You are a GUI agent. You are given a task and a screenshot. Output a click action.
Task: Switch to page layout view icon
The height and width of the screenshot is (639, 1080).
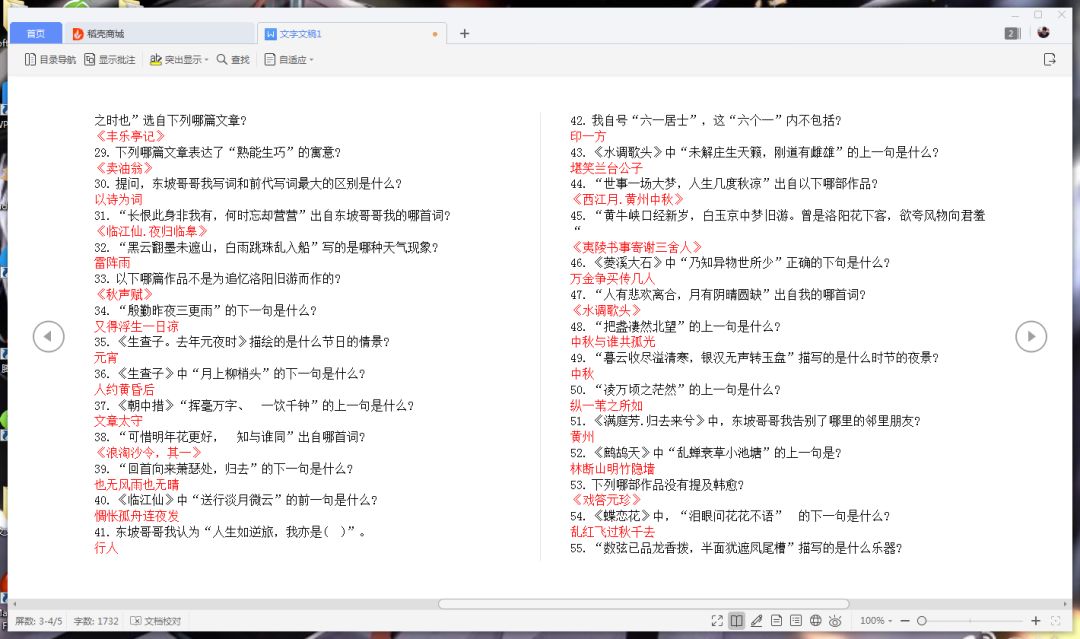click(x=776, y=621)
